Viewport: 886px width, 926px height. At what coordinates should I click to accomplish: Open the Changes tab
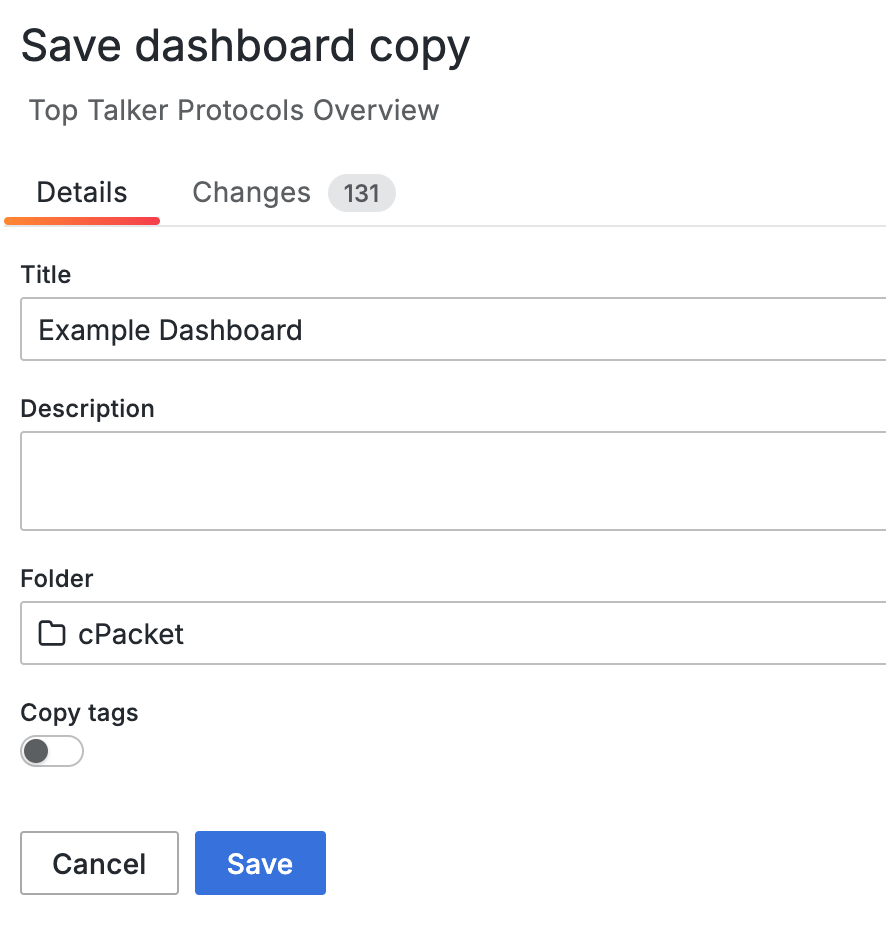click(294, 193)
